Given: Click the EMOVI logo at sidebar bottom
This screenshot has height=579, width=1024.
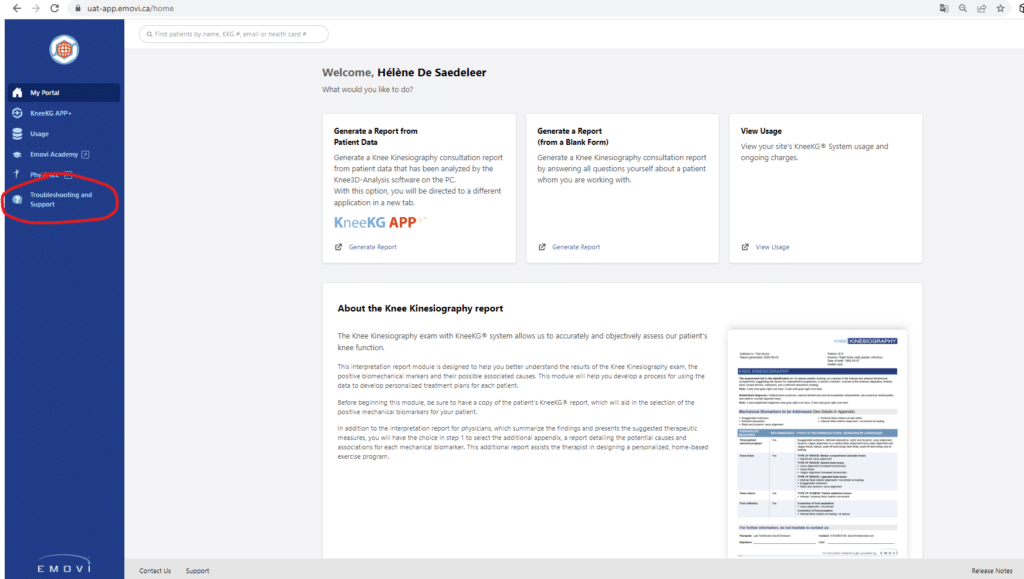Looking at the screenshot, I should [64, 566].
